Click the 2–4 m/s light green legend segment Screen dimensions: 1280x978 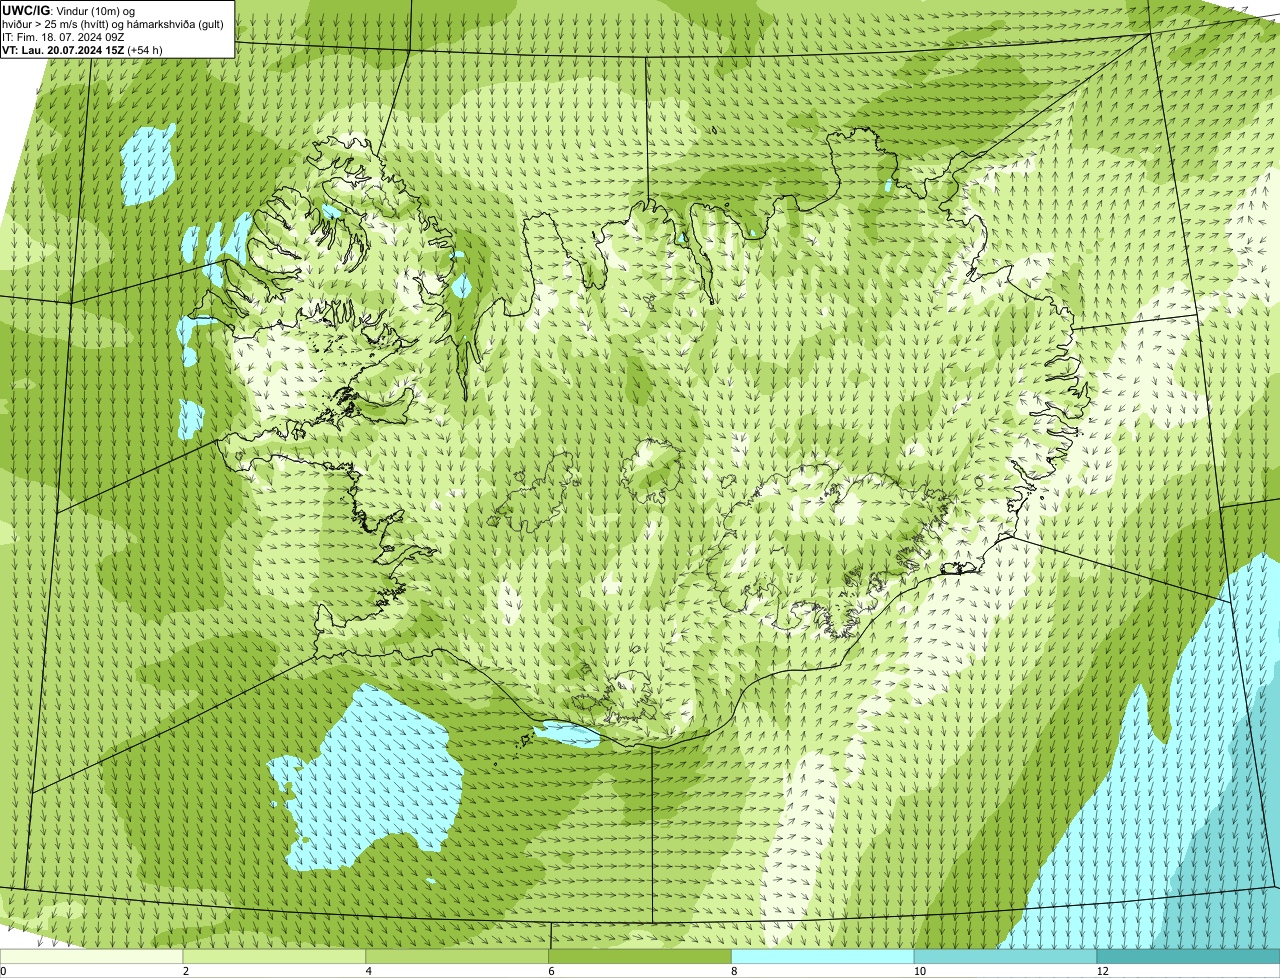coord(275,957)
